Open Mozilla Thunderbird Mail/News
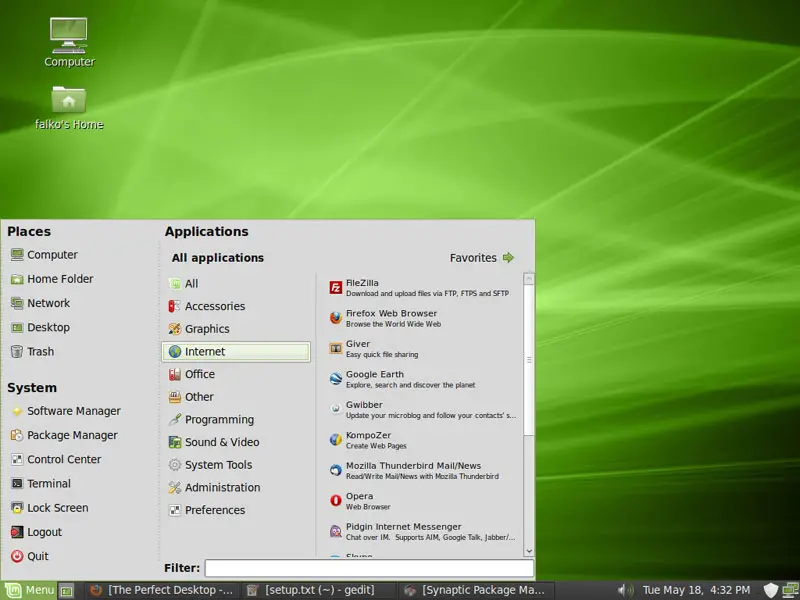 pyautogui.click(x=422, y=470)
